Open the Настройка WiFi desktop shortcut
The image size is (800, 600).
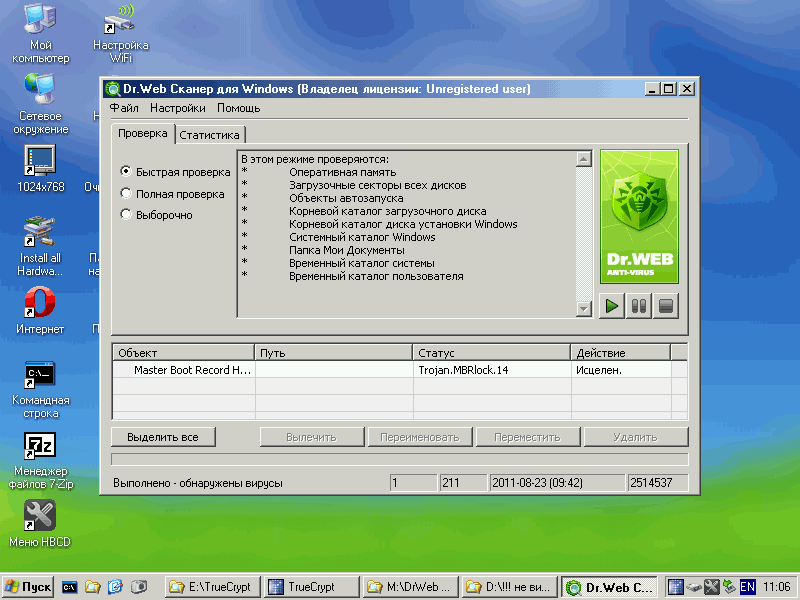coord(120,33)
